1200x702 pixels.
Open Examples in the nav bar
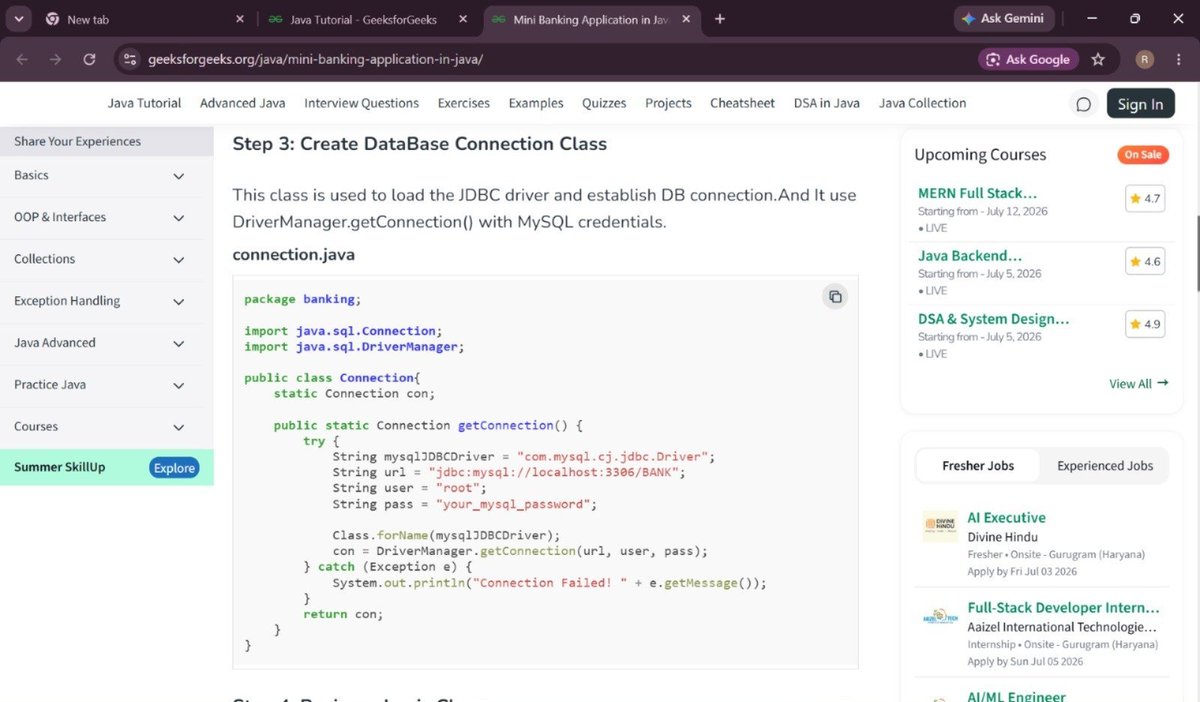(x=536, y=103)
